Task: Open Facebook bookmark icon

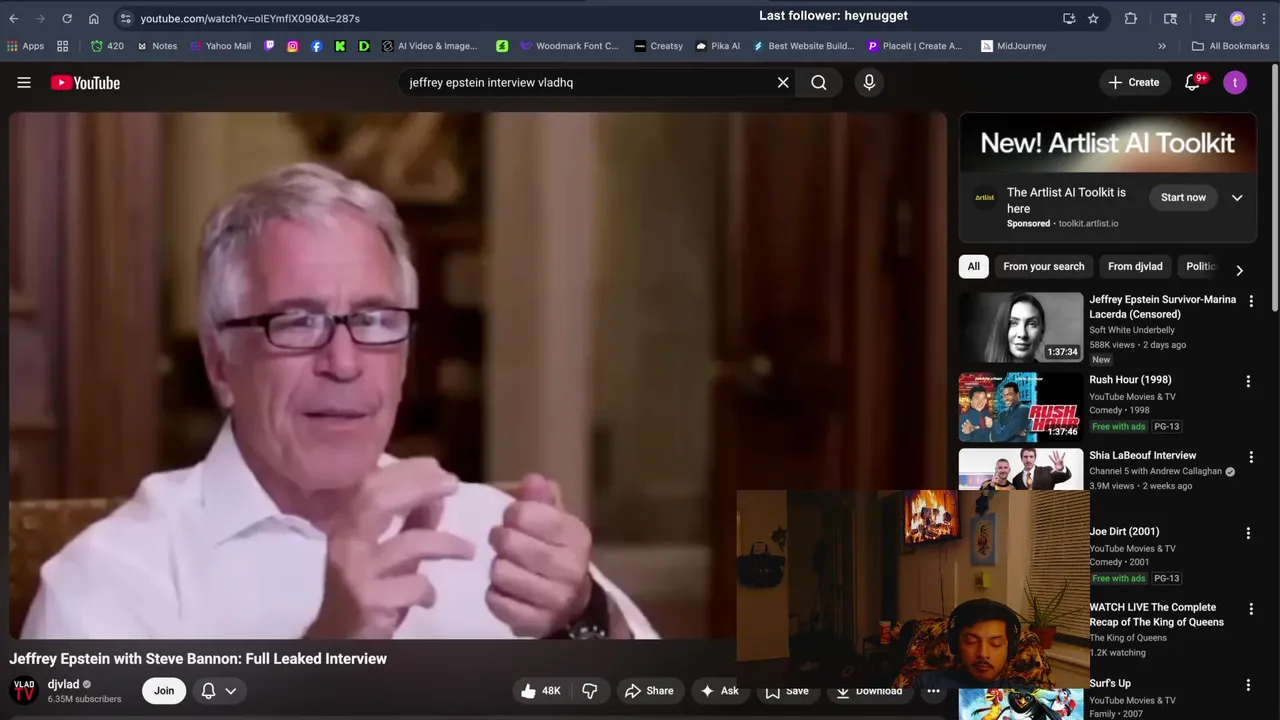Action: tap(317, 46)
